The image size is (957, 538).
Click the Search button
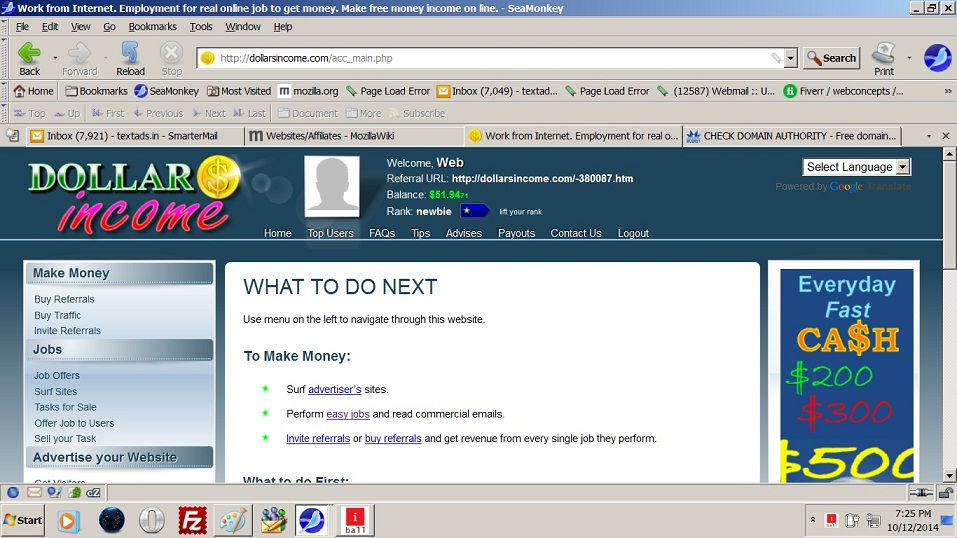click(x=831, y=58)
